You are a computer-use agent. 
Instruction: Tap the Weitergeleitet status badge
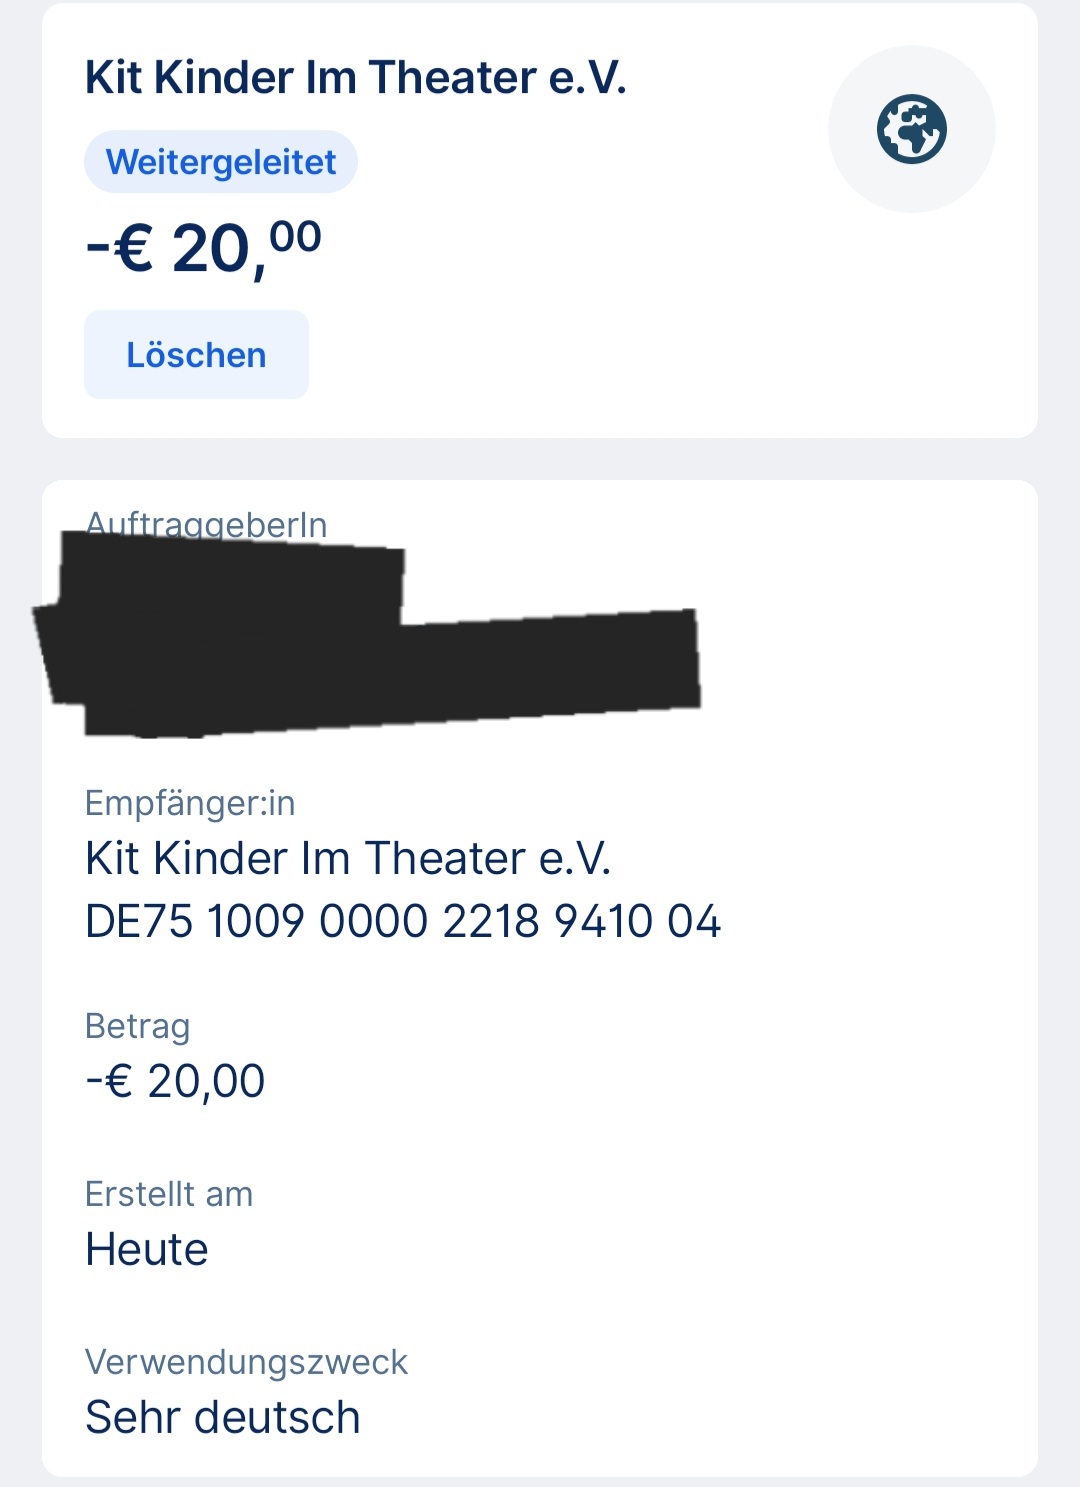tap(221, 162)
